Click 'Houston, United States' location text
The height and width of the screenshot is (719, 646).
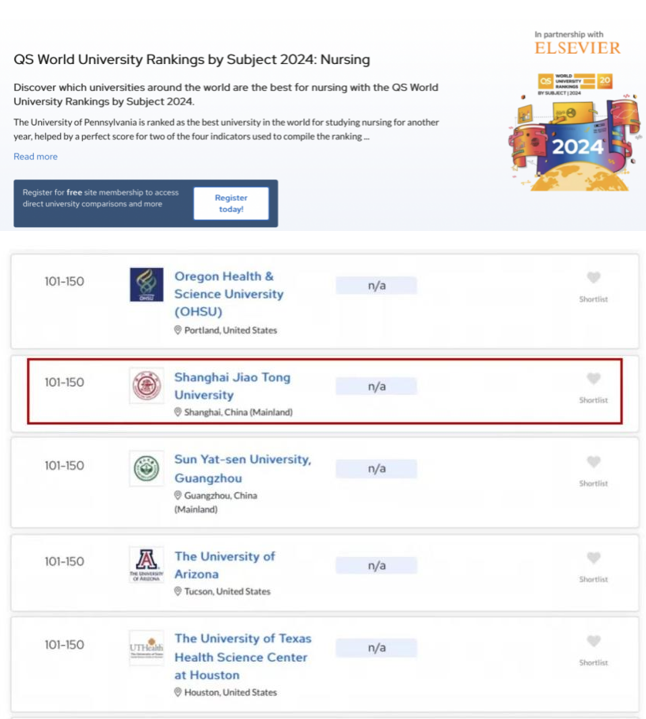[x=231, y=692]
